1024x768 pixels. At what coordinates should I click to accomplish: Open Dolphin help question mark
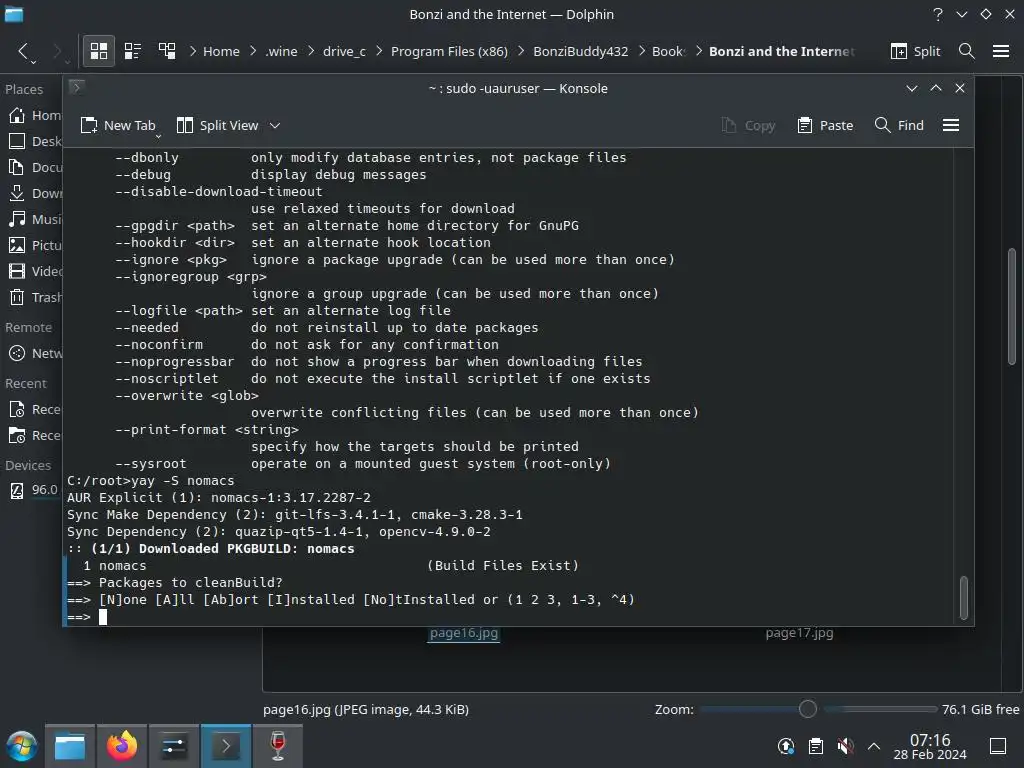click(938, 14)
